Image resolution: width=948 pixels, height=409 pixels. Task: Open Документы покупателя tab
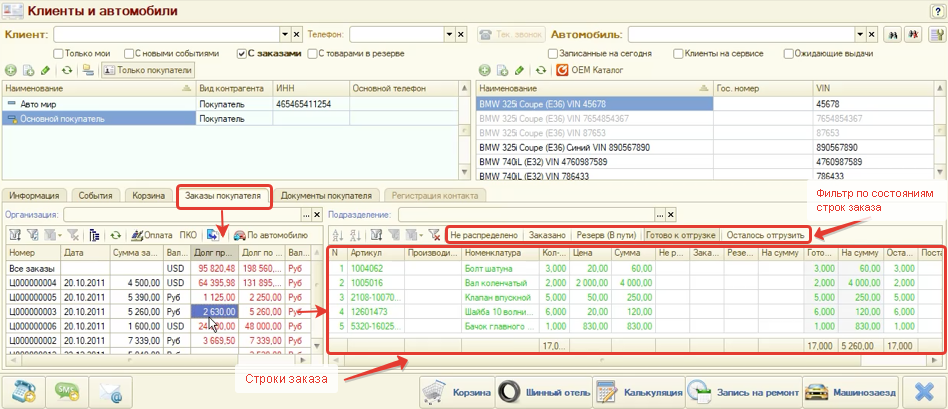pyautogui.click(x=326, y=195)
